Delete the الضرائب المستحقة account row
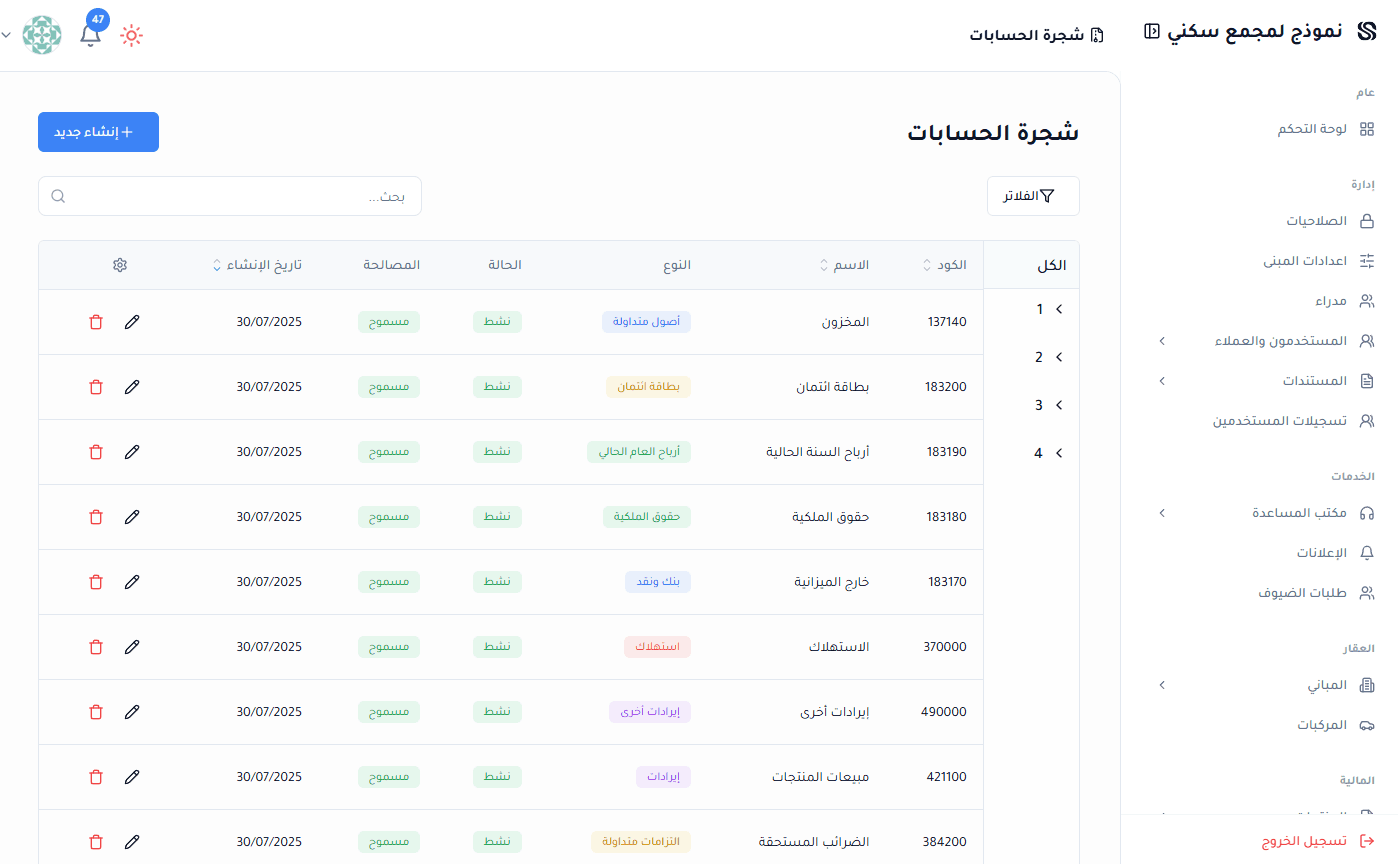Viewport: 1398px width, 864px height. (96, 842)
